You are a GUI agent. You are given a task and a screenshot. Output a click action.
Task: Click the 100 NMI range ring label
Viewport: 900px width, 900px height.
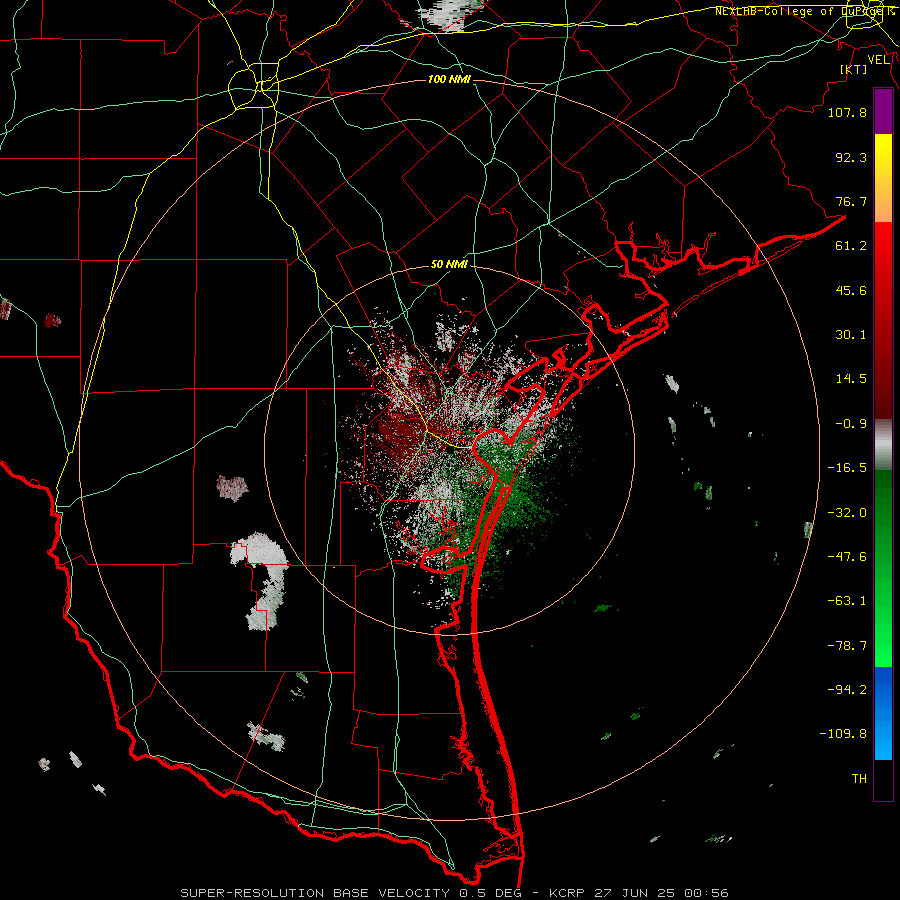449,79
